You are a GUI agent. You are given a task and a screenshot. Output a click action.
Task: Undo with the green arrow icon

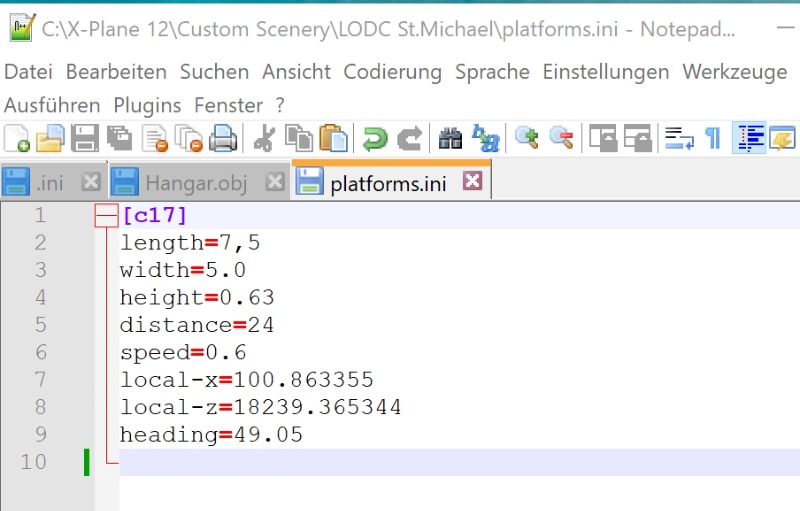tap(375, 138)
